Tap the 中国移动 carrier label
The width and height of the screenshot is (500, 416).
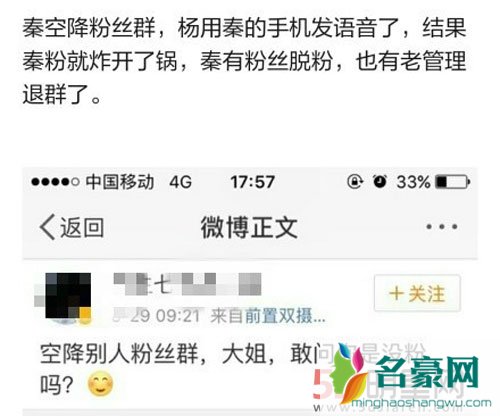pos(120,182)
